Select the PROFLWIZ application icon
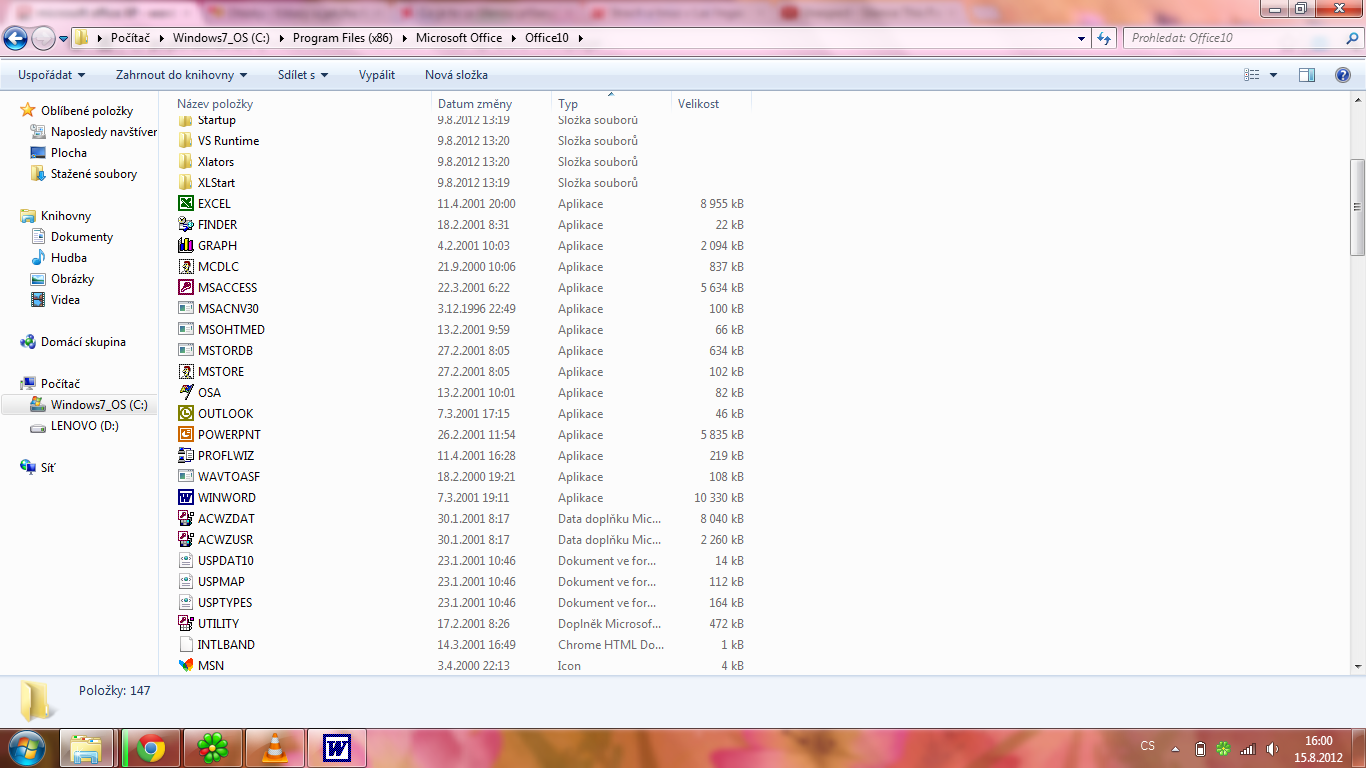 coord(185,456)
